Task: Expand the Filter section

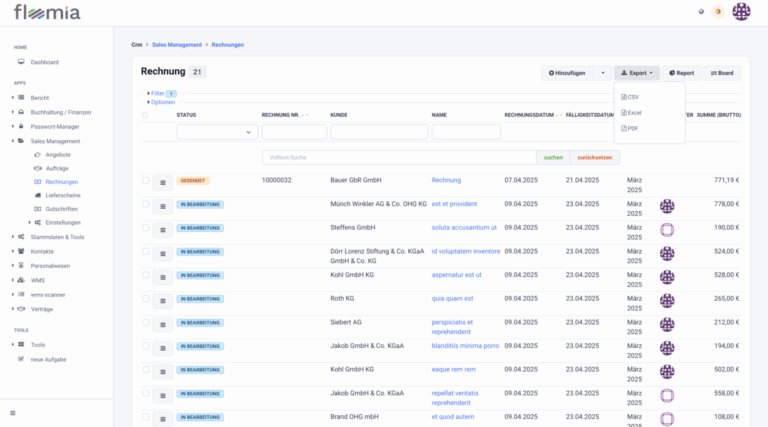Action: tap(157, 93)
